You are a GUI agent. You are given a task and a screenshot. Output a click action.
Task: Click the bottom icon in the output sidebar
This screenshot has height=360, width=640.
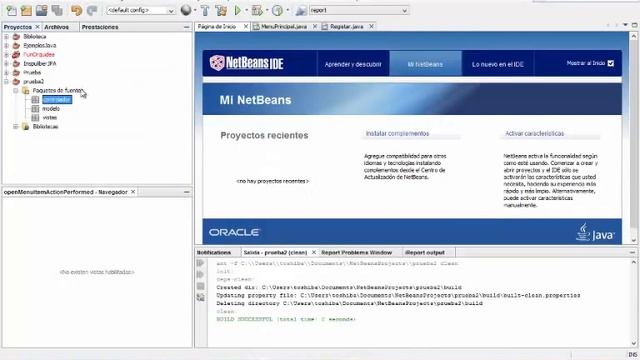click(x=200, y=298)
